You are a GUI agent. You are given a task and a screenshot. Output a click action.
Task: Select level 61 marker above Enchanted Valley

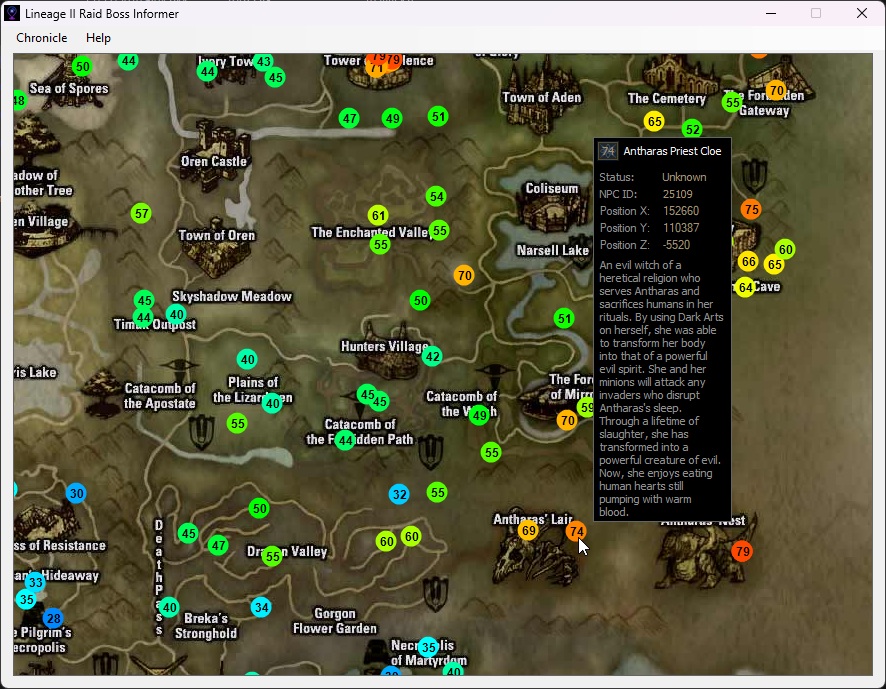pos(378,215)
